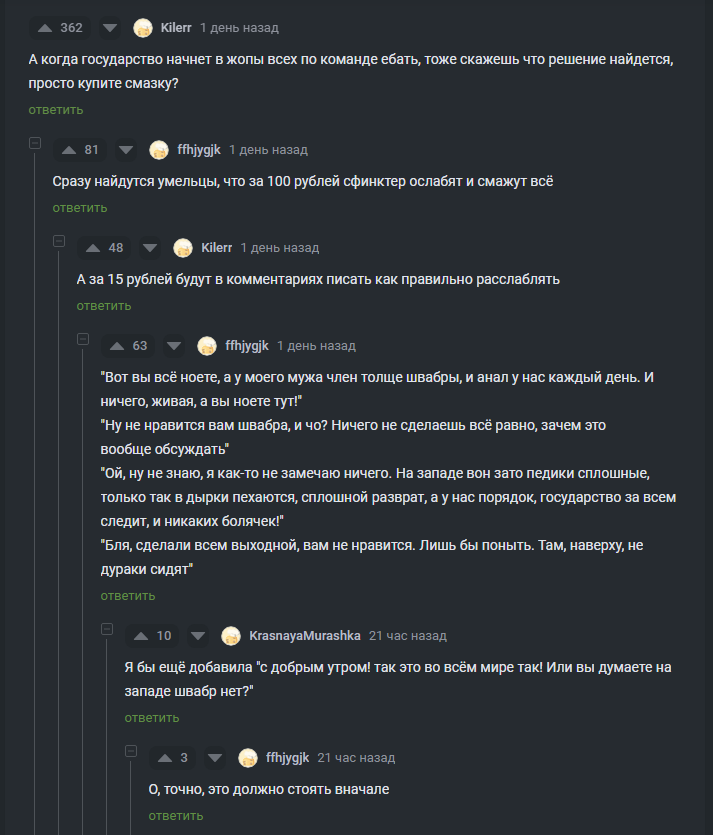This screenshot has width=713, height=835.
Task: Collapse the thread at the 48-point comment
Action: pos(59,241)
